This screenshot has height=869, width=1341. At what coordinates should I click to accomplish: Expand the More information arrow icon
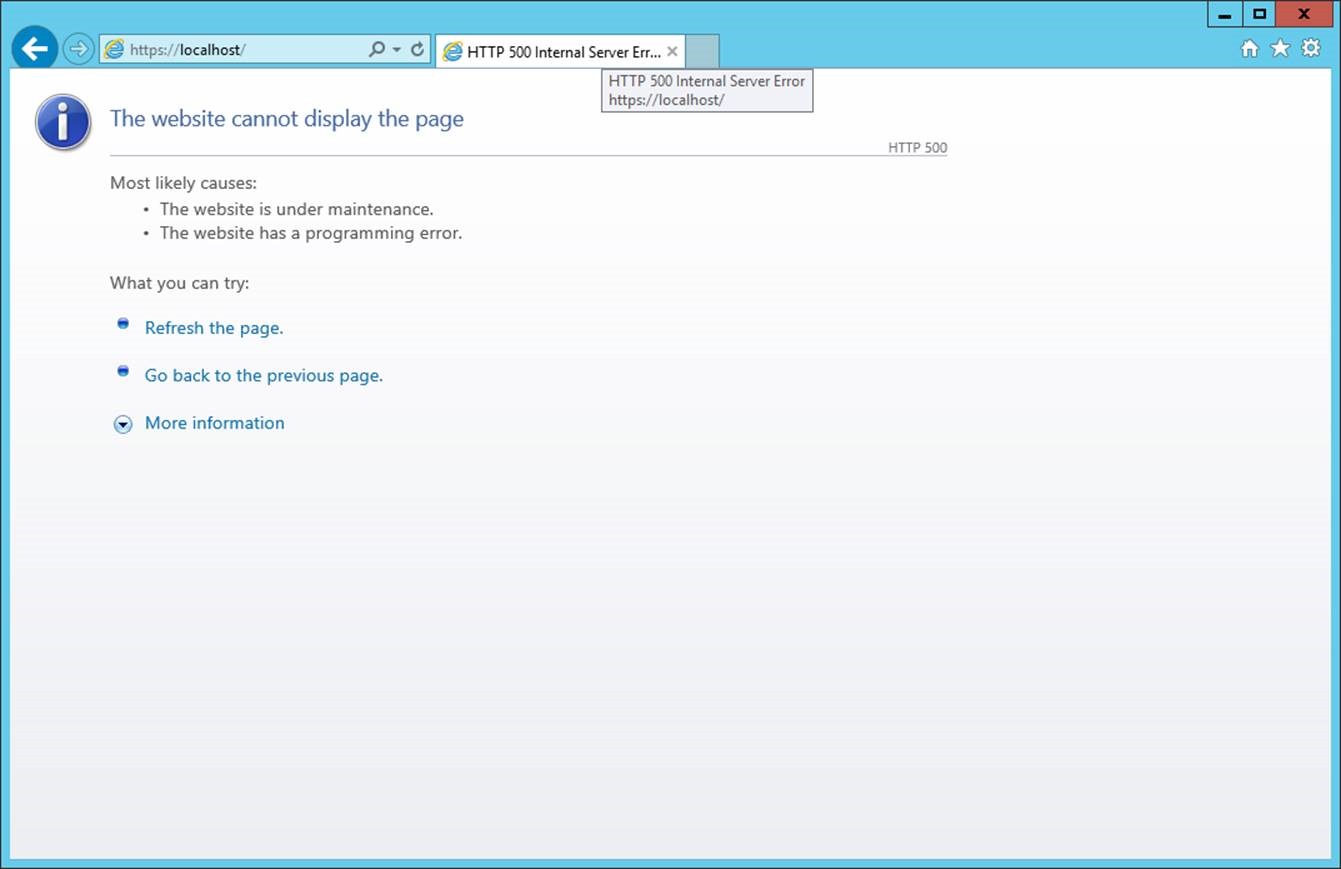coord(123,425)
